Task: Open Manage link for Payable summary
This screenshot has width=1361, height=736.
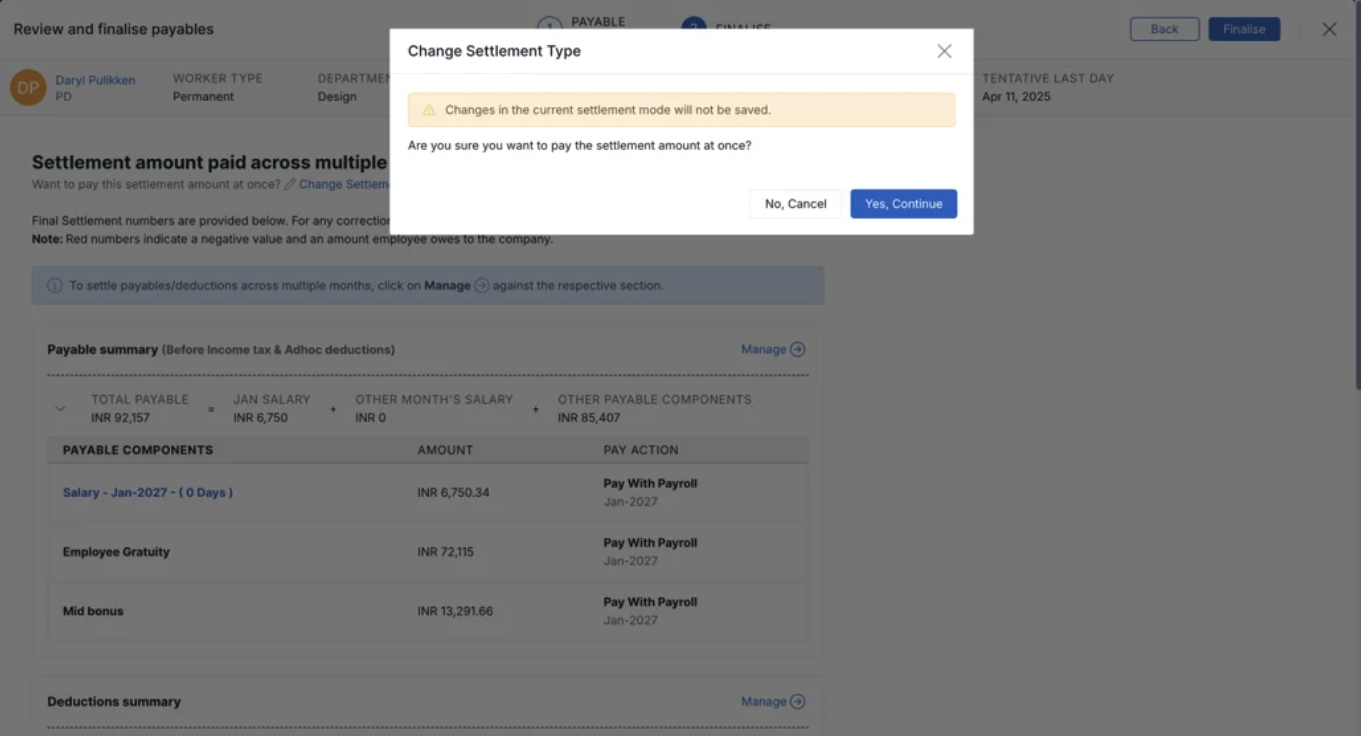Action: 763,350
